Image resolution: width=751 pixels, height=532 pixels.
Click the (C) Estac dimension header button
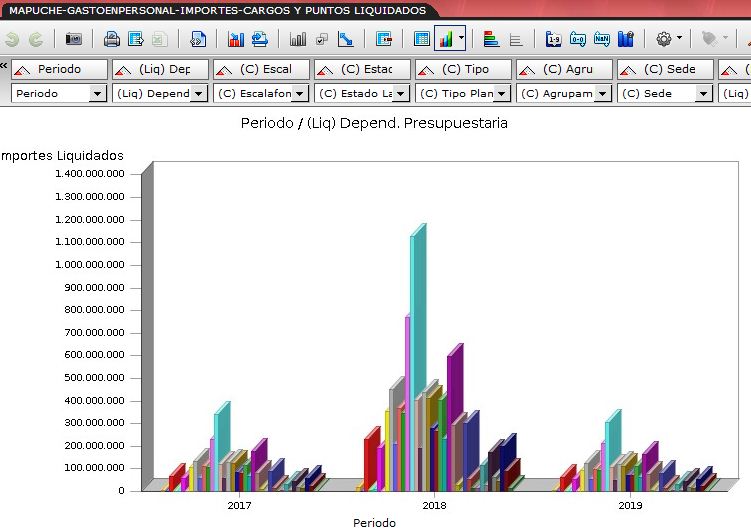click(363, 69)
